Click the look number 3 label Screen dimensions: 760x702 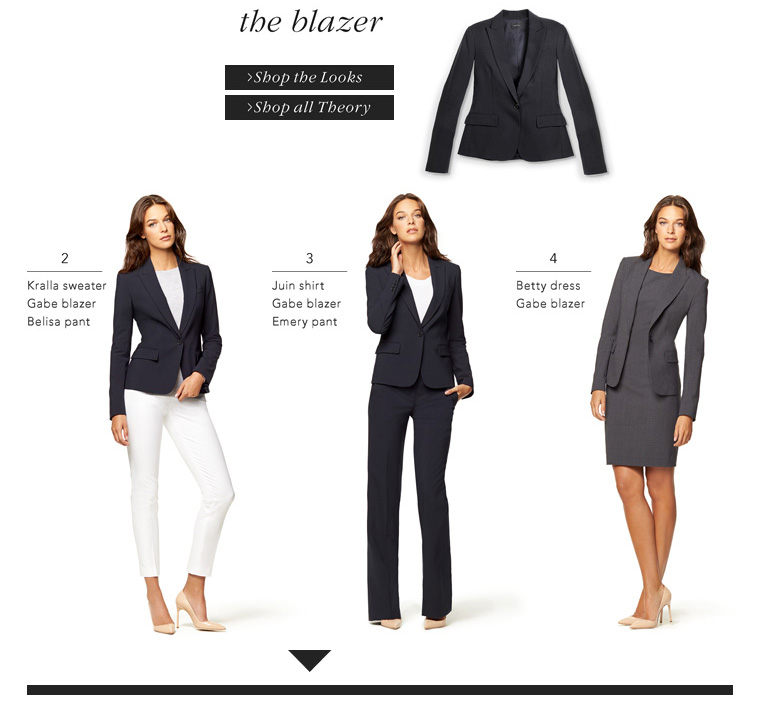[x=309, y=258]
